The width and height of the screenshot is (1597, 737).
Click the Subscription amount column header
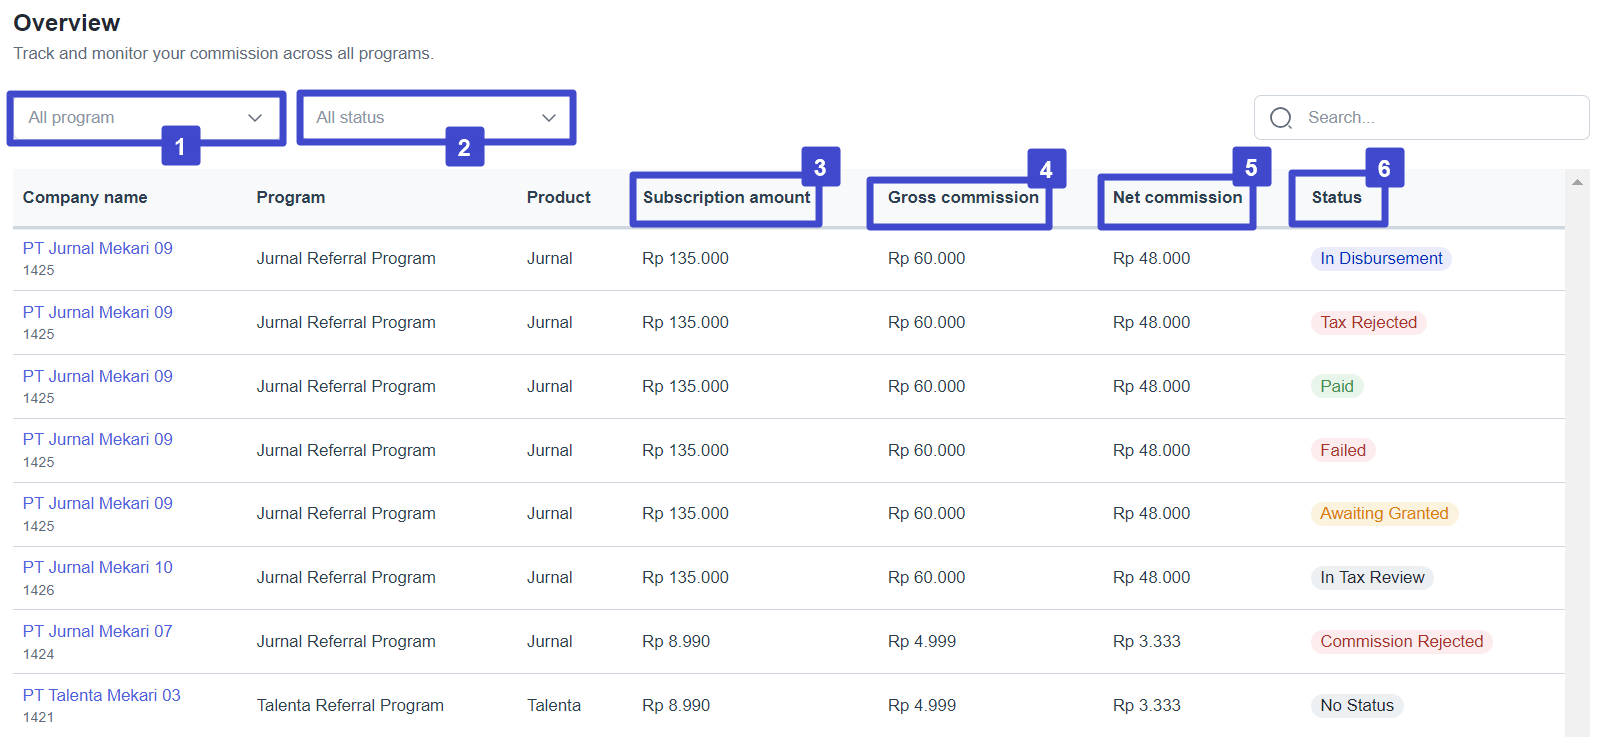[x=726, y=198]
